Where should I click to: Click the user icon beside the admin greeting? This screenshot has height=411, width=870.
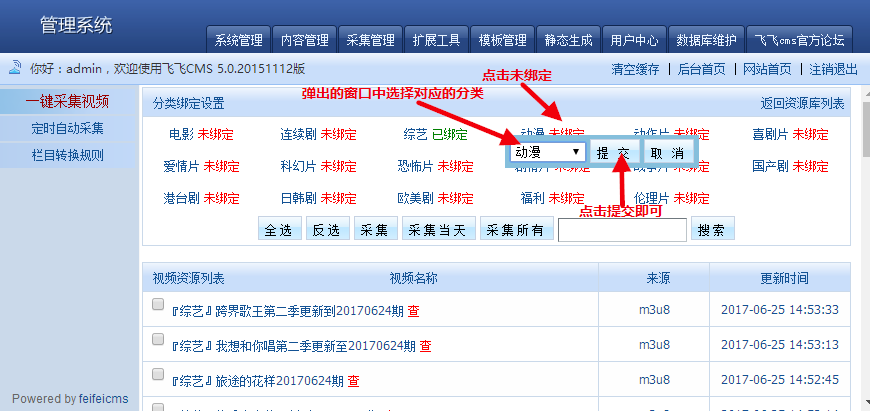click(15, 69)
